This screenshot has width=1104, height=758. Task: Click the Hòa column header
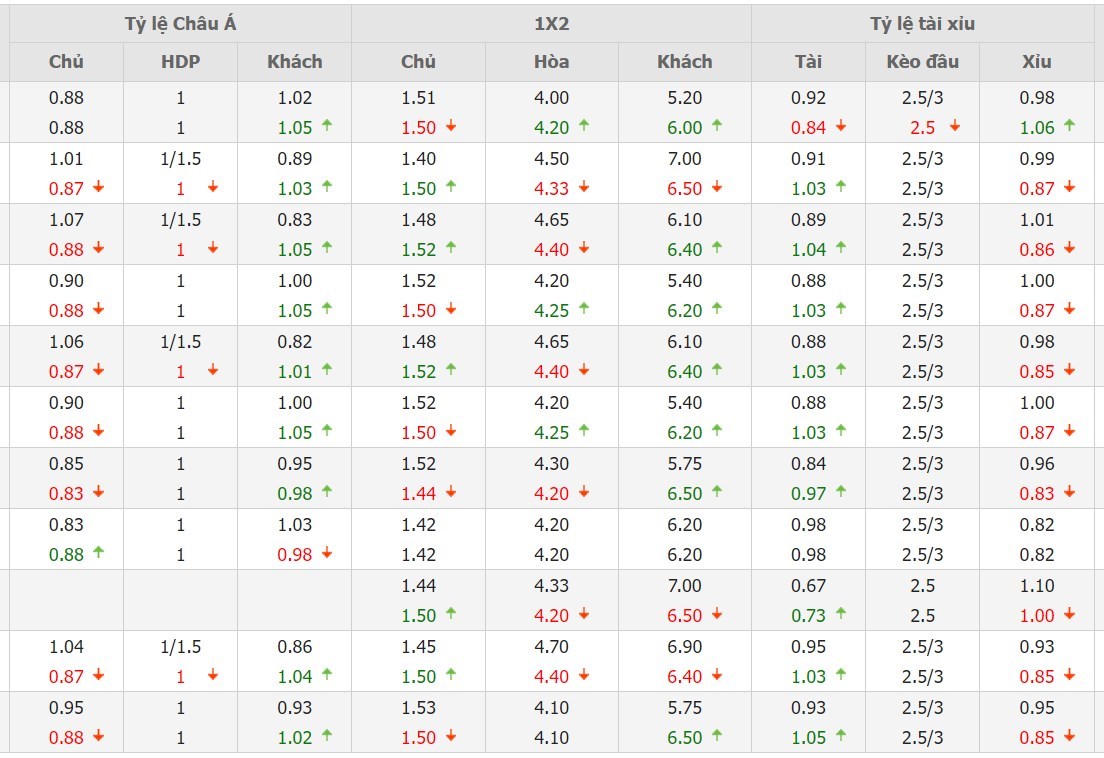[x=551, y=62]
